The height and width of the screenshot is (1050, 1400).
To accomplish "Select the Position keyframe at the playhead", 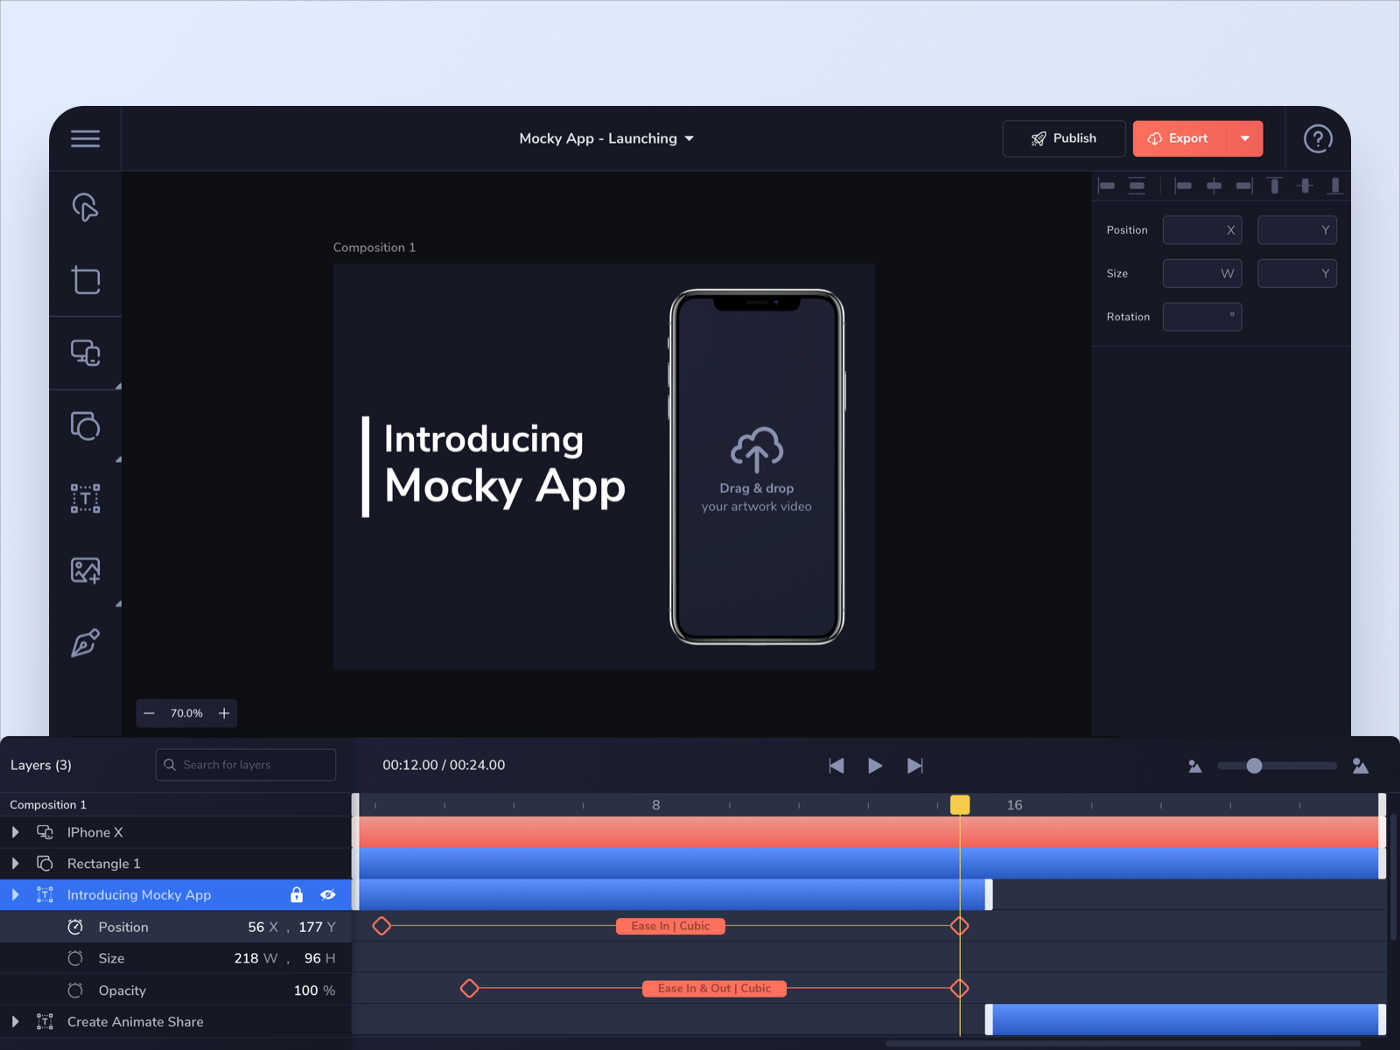I will click(959, 926).
